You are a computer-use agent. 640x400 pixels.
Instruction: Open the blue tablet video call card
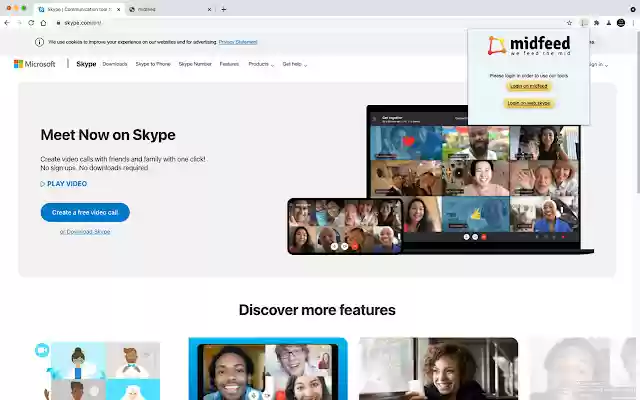coord(268,369)
